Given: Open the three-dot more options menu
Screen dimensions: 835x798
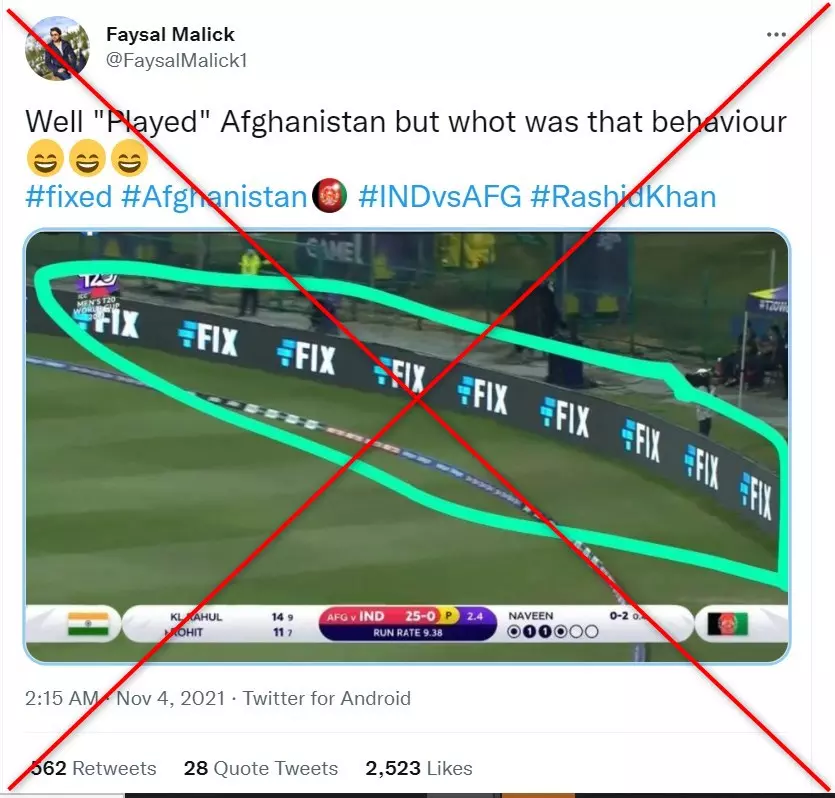Looking at the screenshot, I should pos(776,35).
